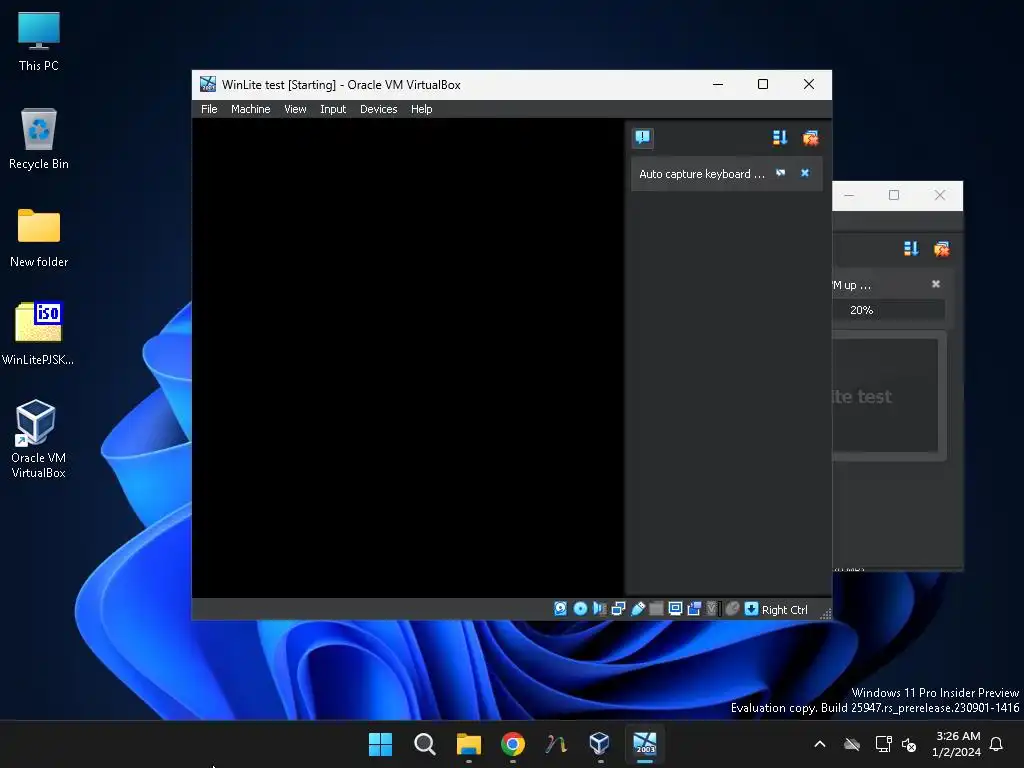Click the virtualization features V icon

pyautogui.click(x=713, y=609)
